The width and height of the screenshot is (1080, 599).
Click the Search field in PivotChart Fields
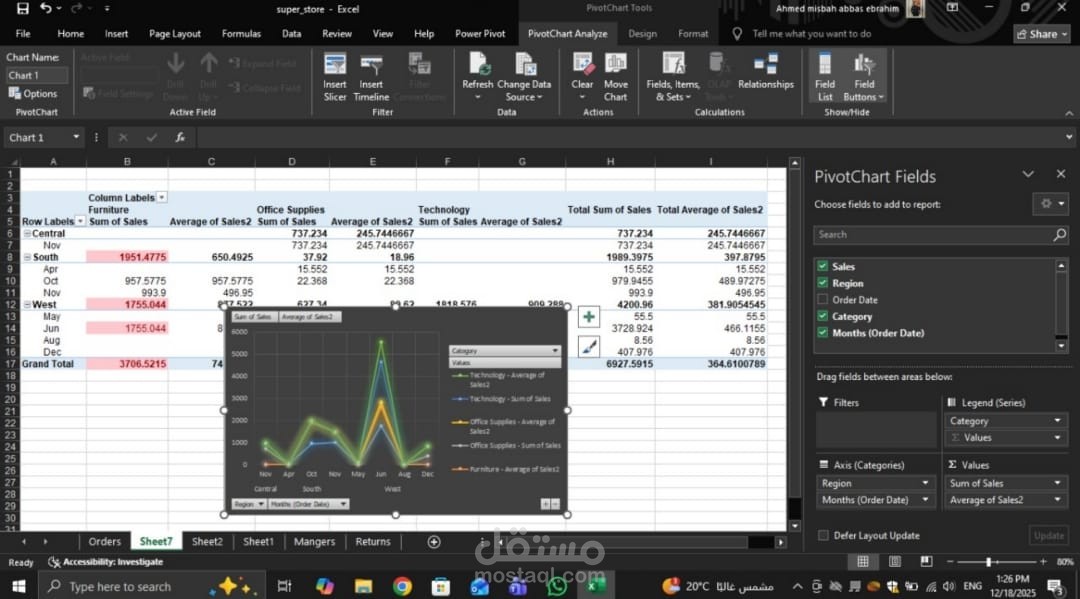930,234
